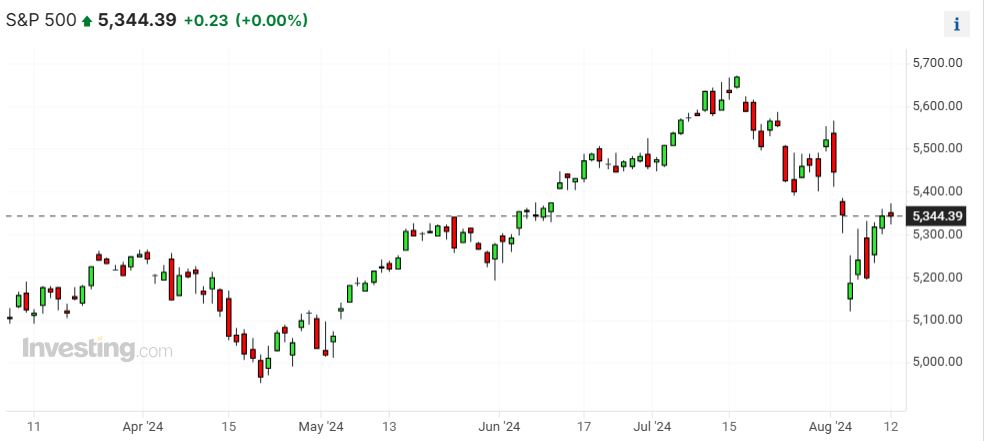Select the +0.23 change value
985x441 pixels.
[x=206, y=21]
